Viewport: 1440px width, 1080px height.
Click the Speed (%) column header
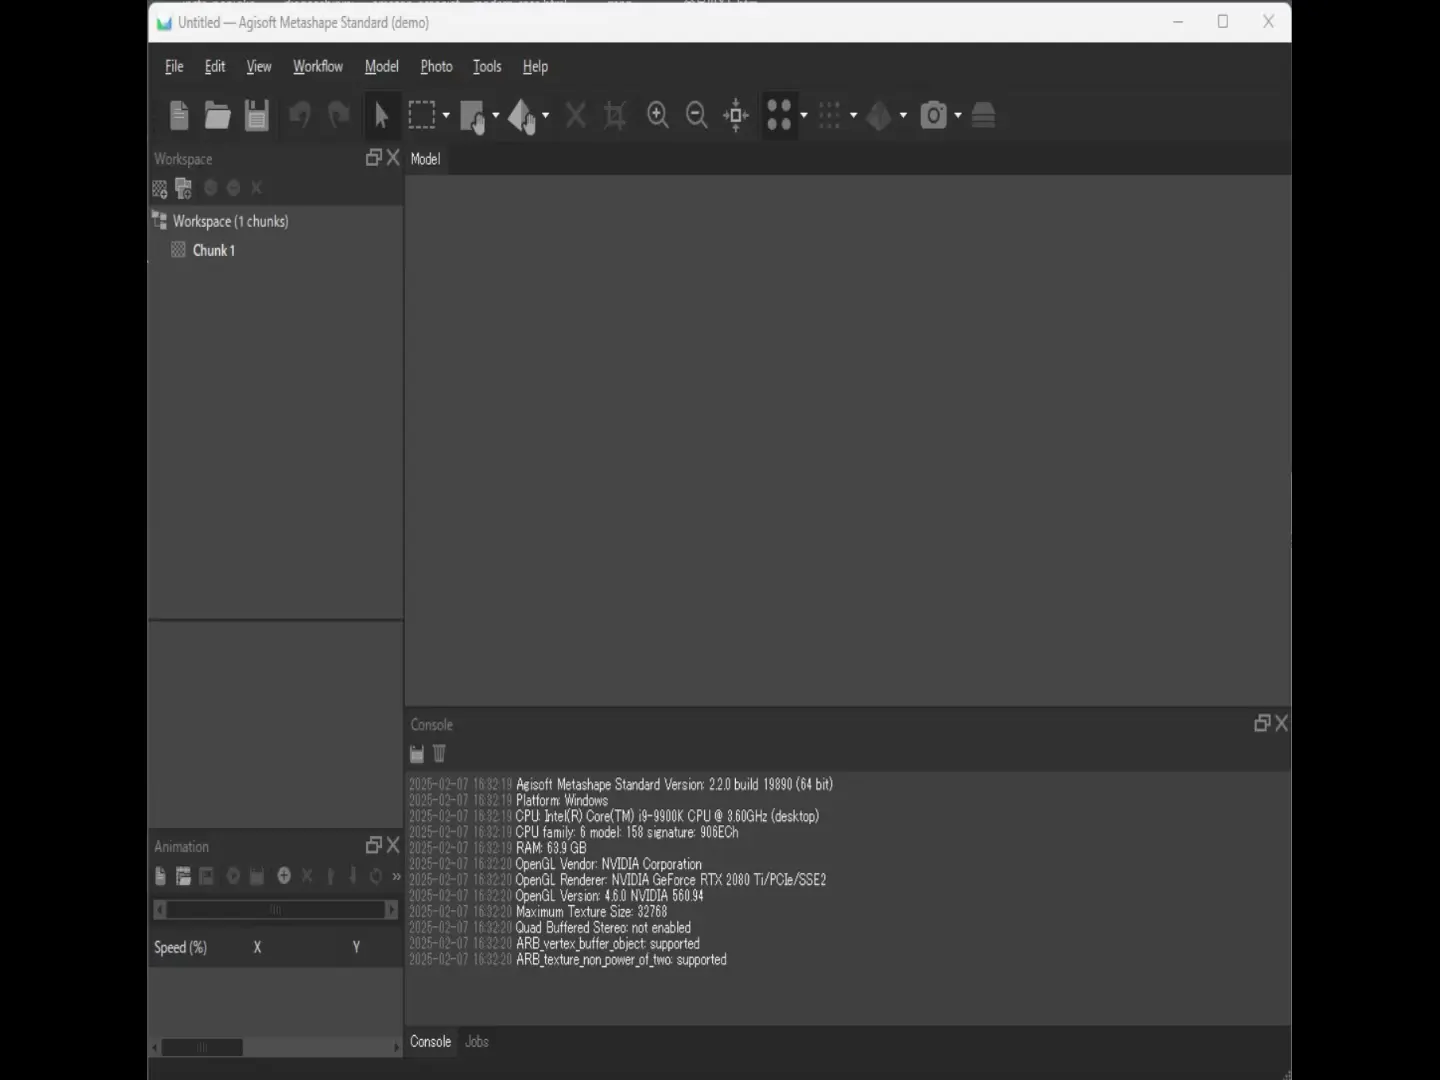point(181,948)
